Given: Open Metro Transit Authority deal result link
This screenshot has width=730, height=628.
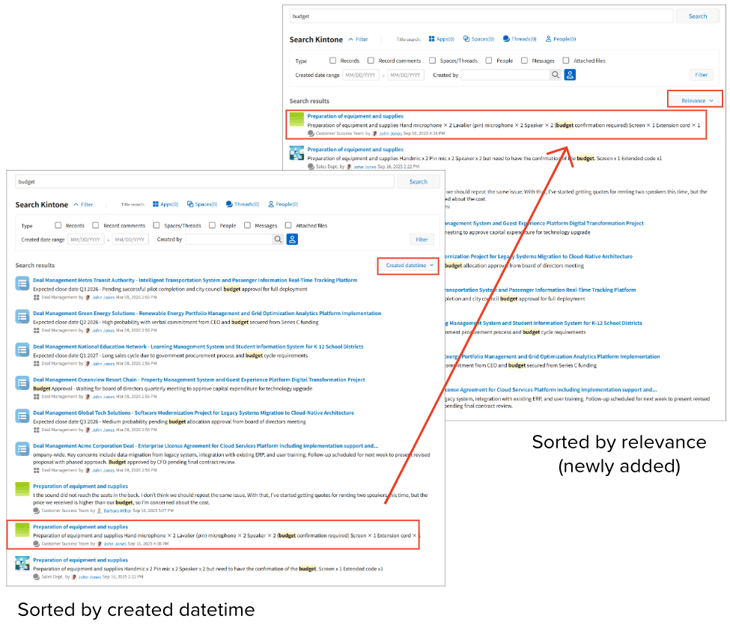Looking at the screenshot, I should [x=195, y=280].
